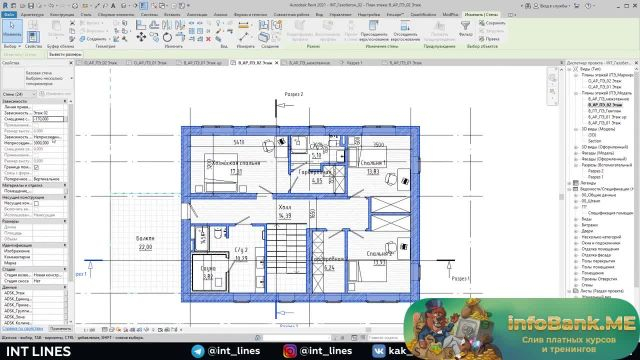Switch to the Разрез 1 view tab
The width and height of the screenshot is (640, 360).
(355, 63)
